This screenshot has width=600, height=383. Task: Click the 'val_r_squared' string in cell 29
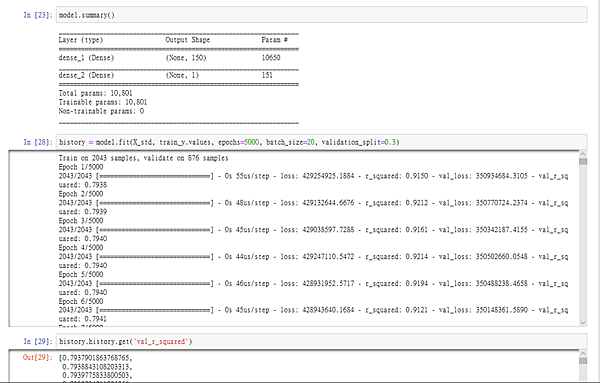click(161, 341)
